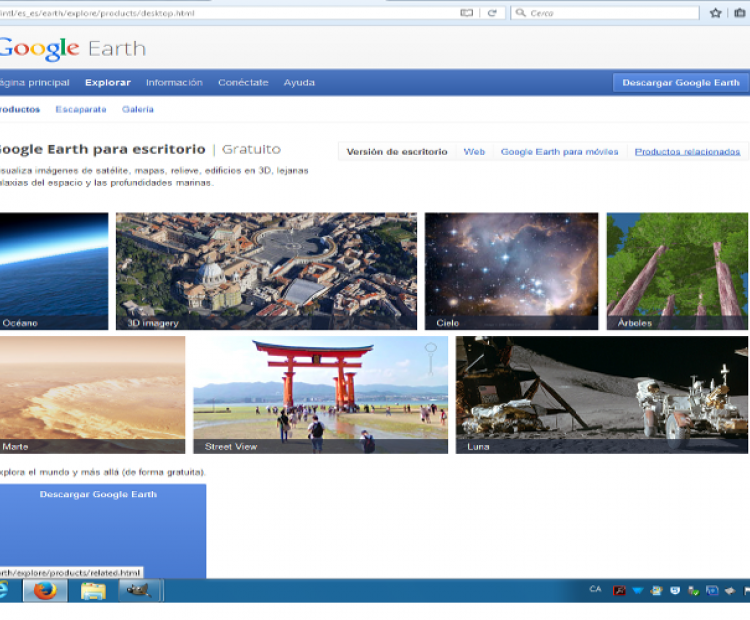Click the Internet Explorer taskbar icon
Screen dimensions: 750x620
[x=4, y=591]
